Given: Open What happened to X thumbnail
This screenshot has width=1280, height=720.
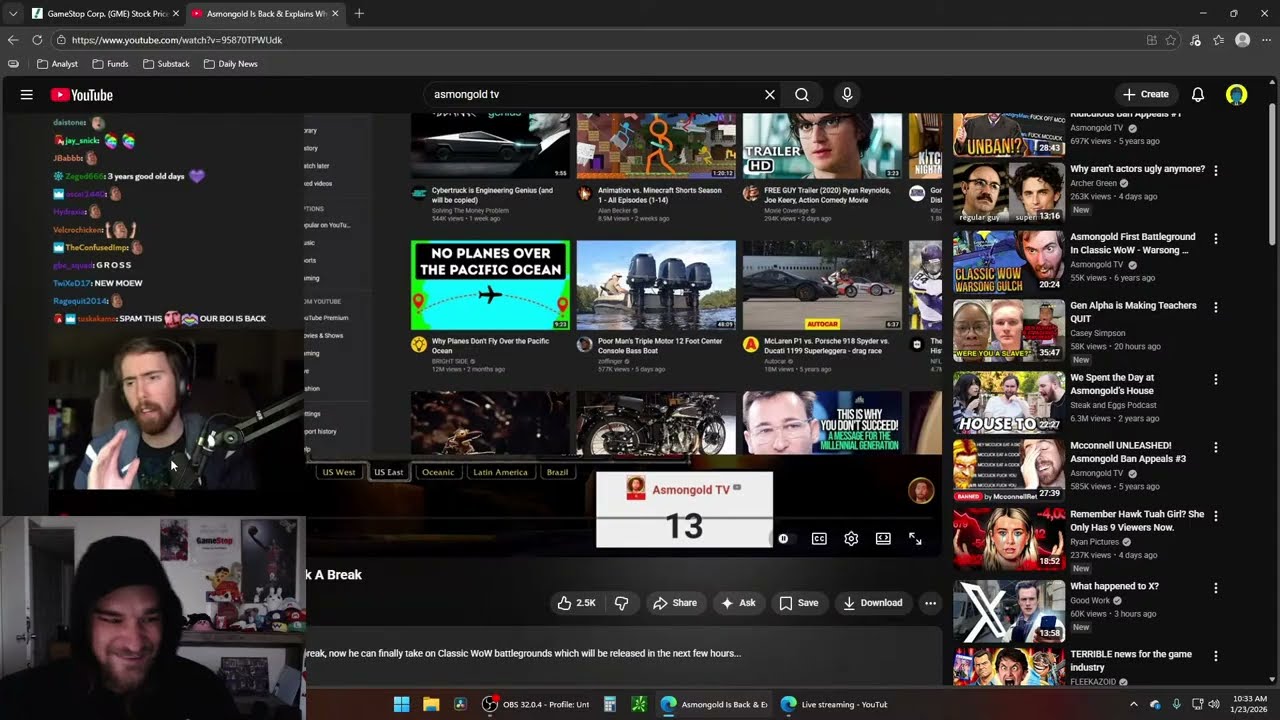Looking at the screenshot, I should pos(1008,611).
